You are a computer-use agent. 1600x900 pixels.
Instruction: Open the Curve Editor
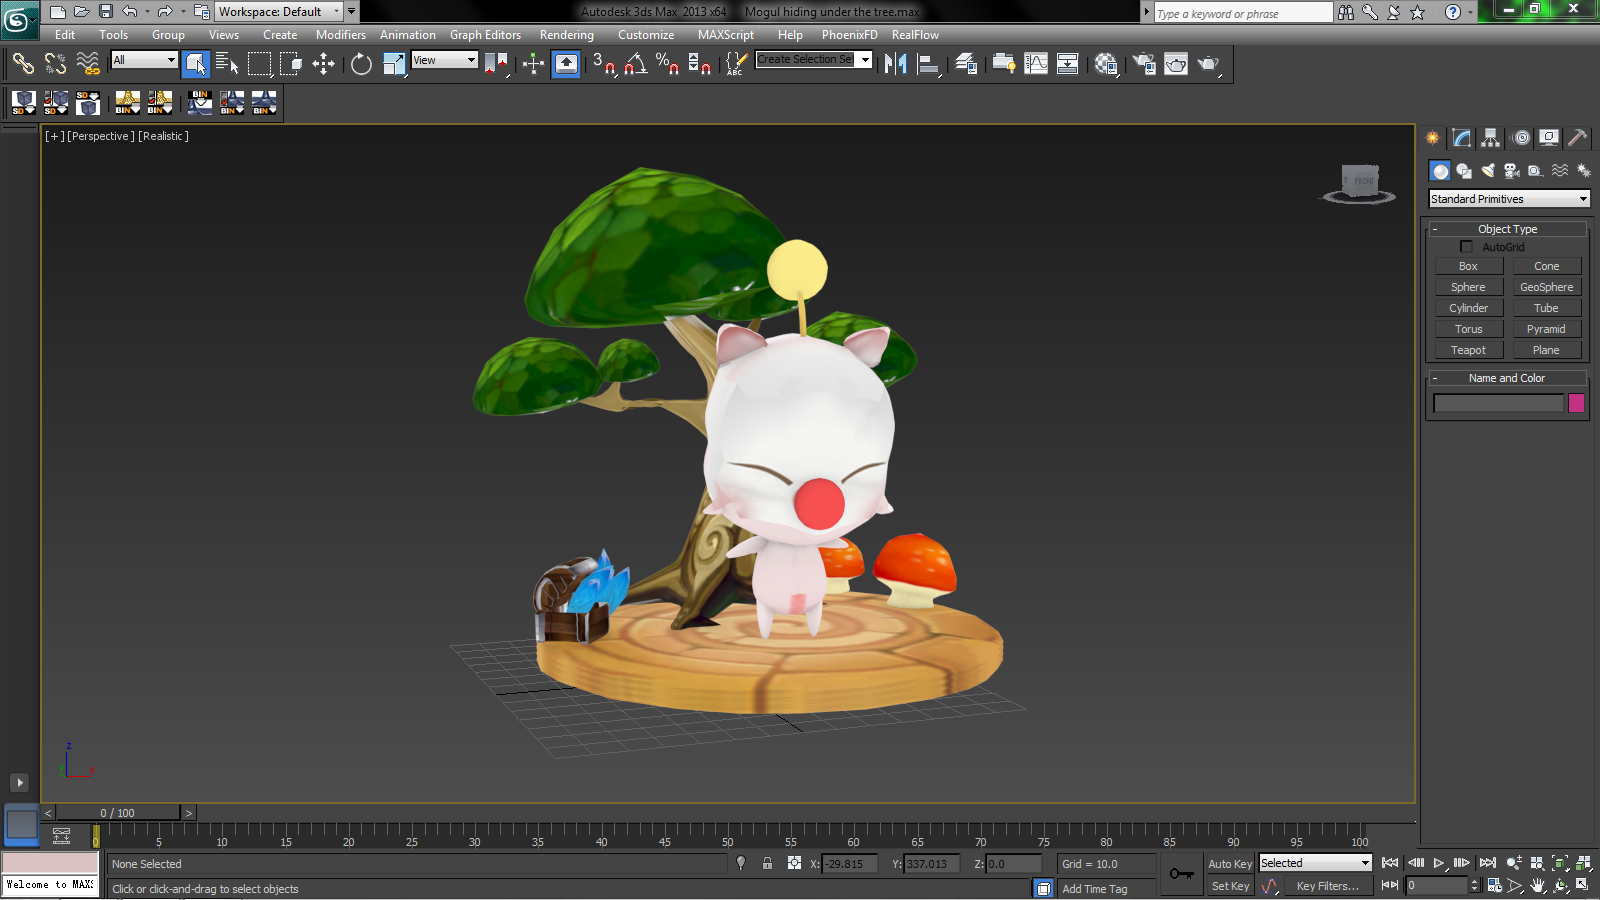pyautogui.click(x=1036, y=64)
